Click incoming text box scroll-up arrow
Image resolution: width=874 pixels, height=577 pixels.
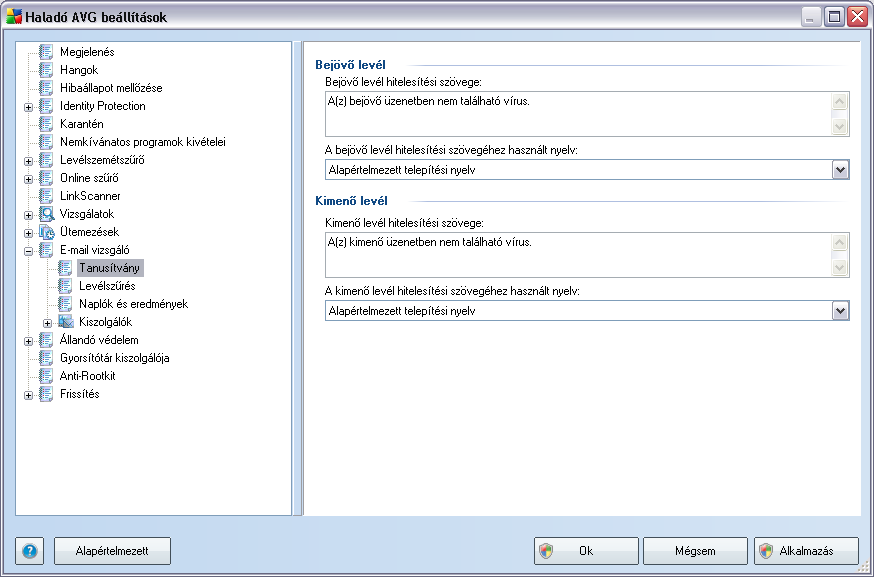click(839, 101)
